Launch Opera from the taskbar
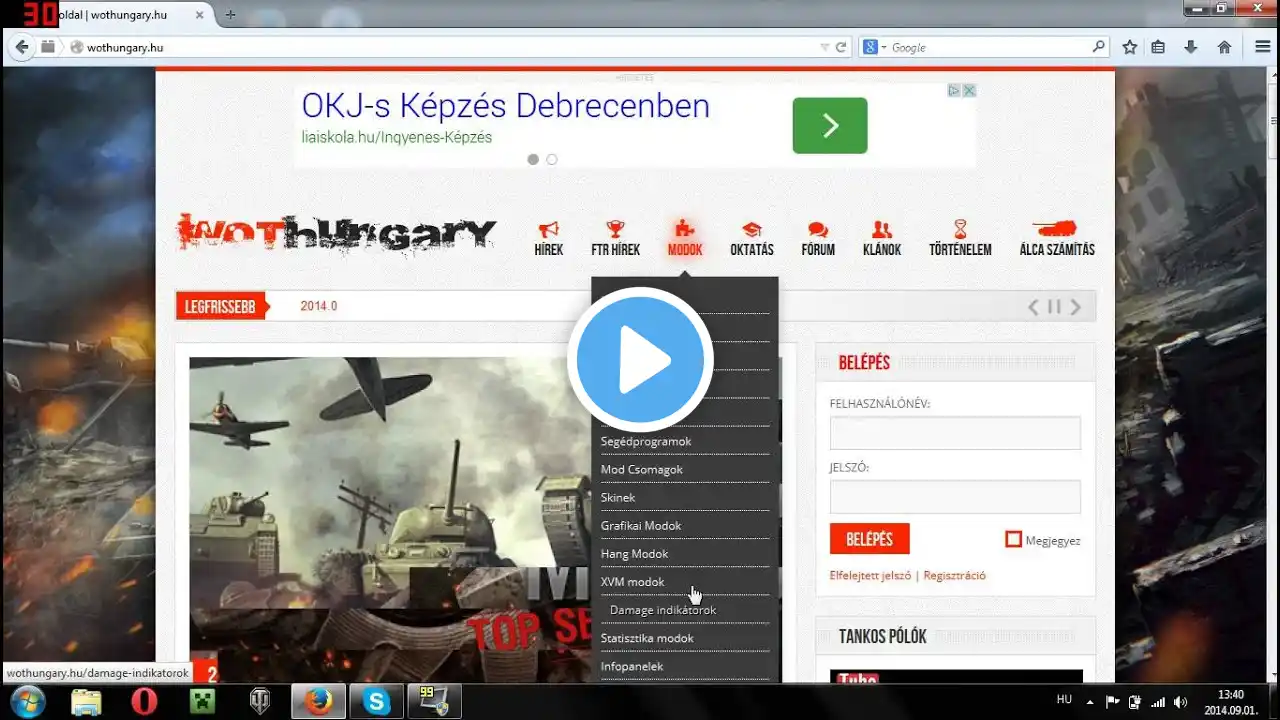Viewport: 1280px width, 720px height. (x=144, y=702)
